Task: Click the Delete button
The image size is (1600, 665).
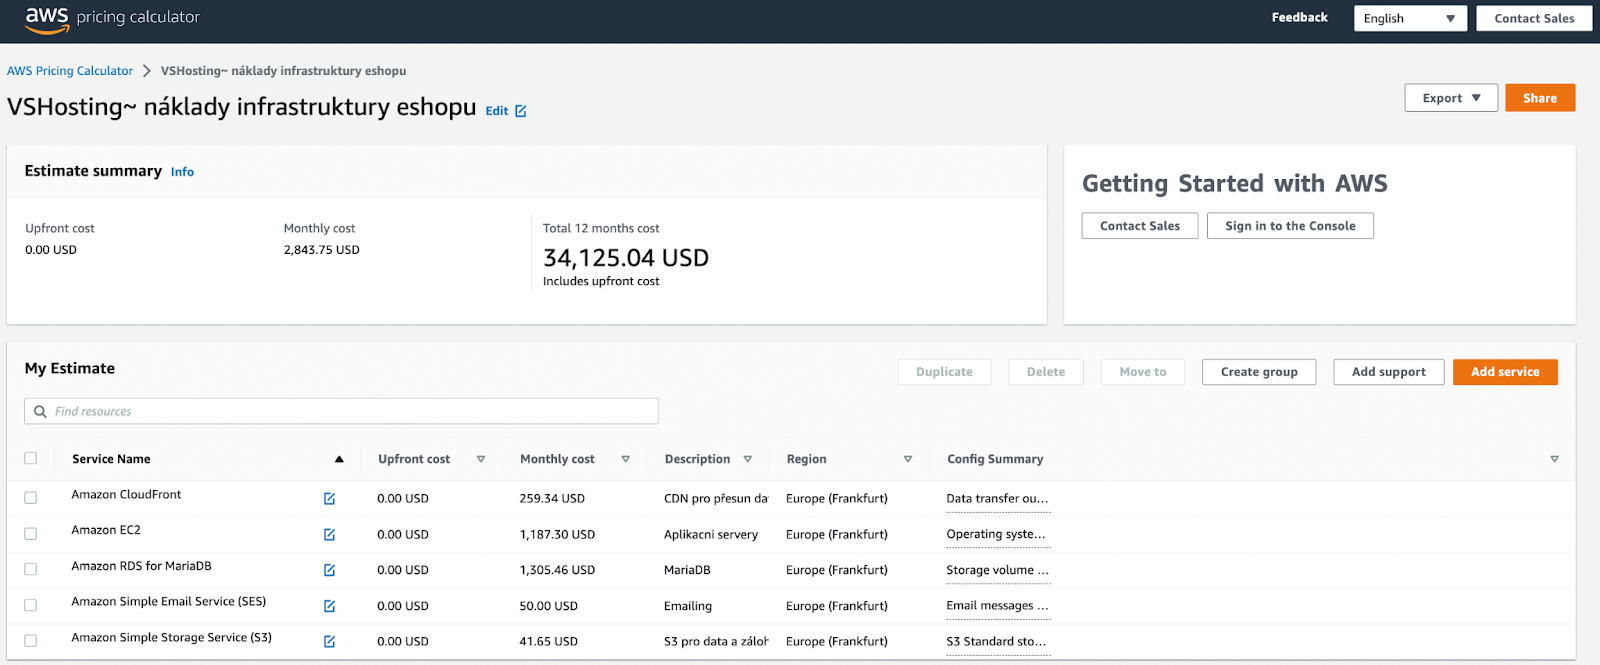Action: [x=1046, y=372]
